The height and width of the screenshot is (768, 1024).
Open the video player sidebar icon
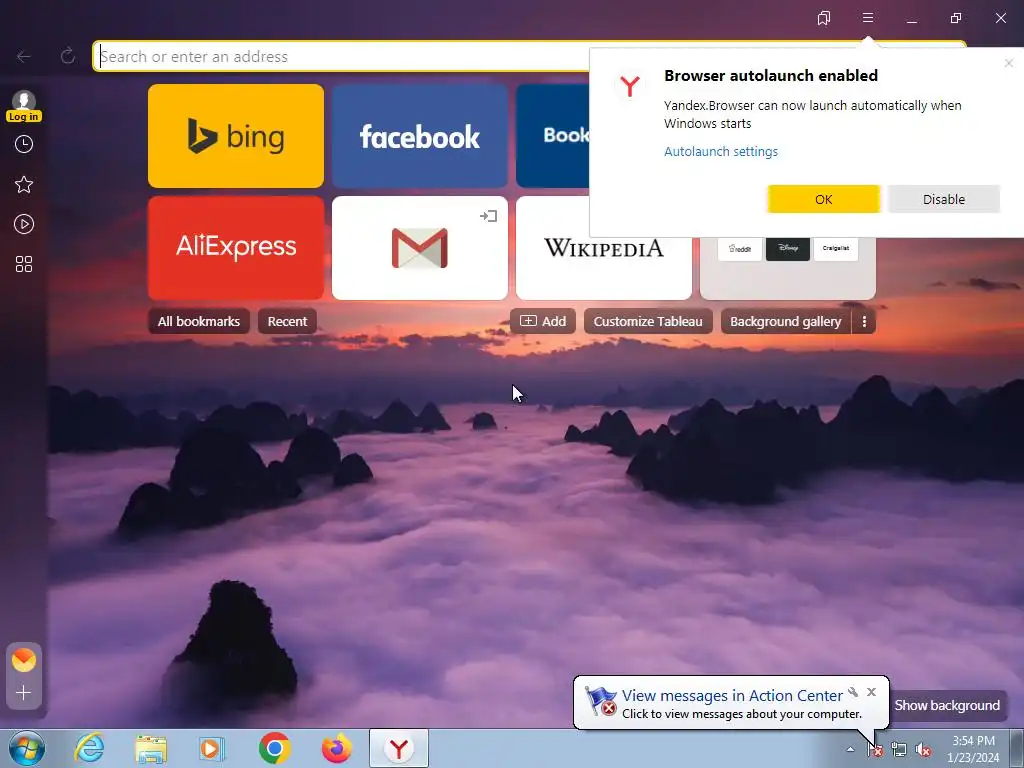click(24, 225)
